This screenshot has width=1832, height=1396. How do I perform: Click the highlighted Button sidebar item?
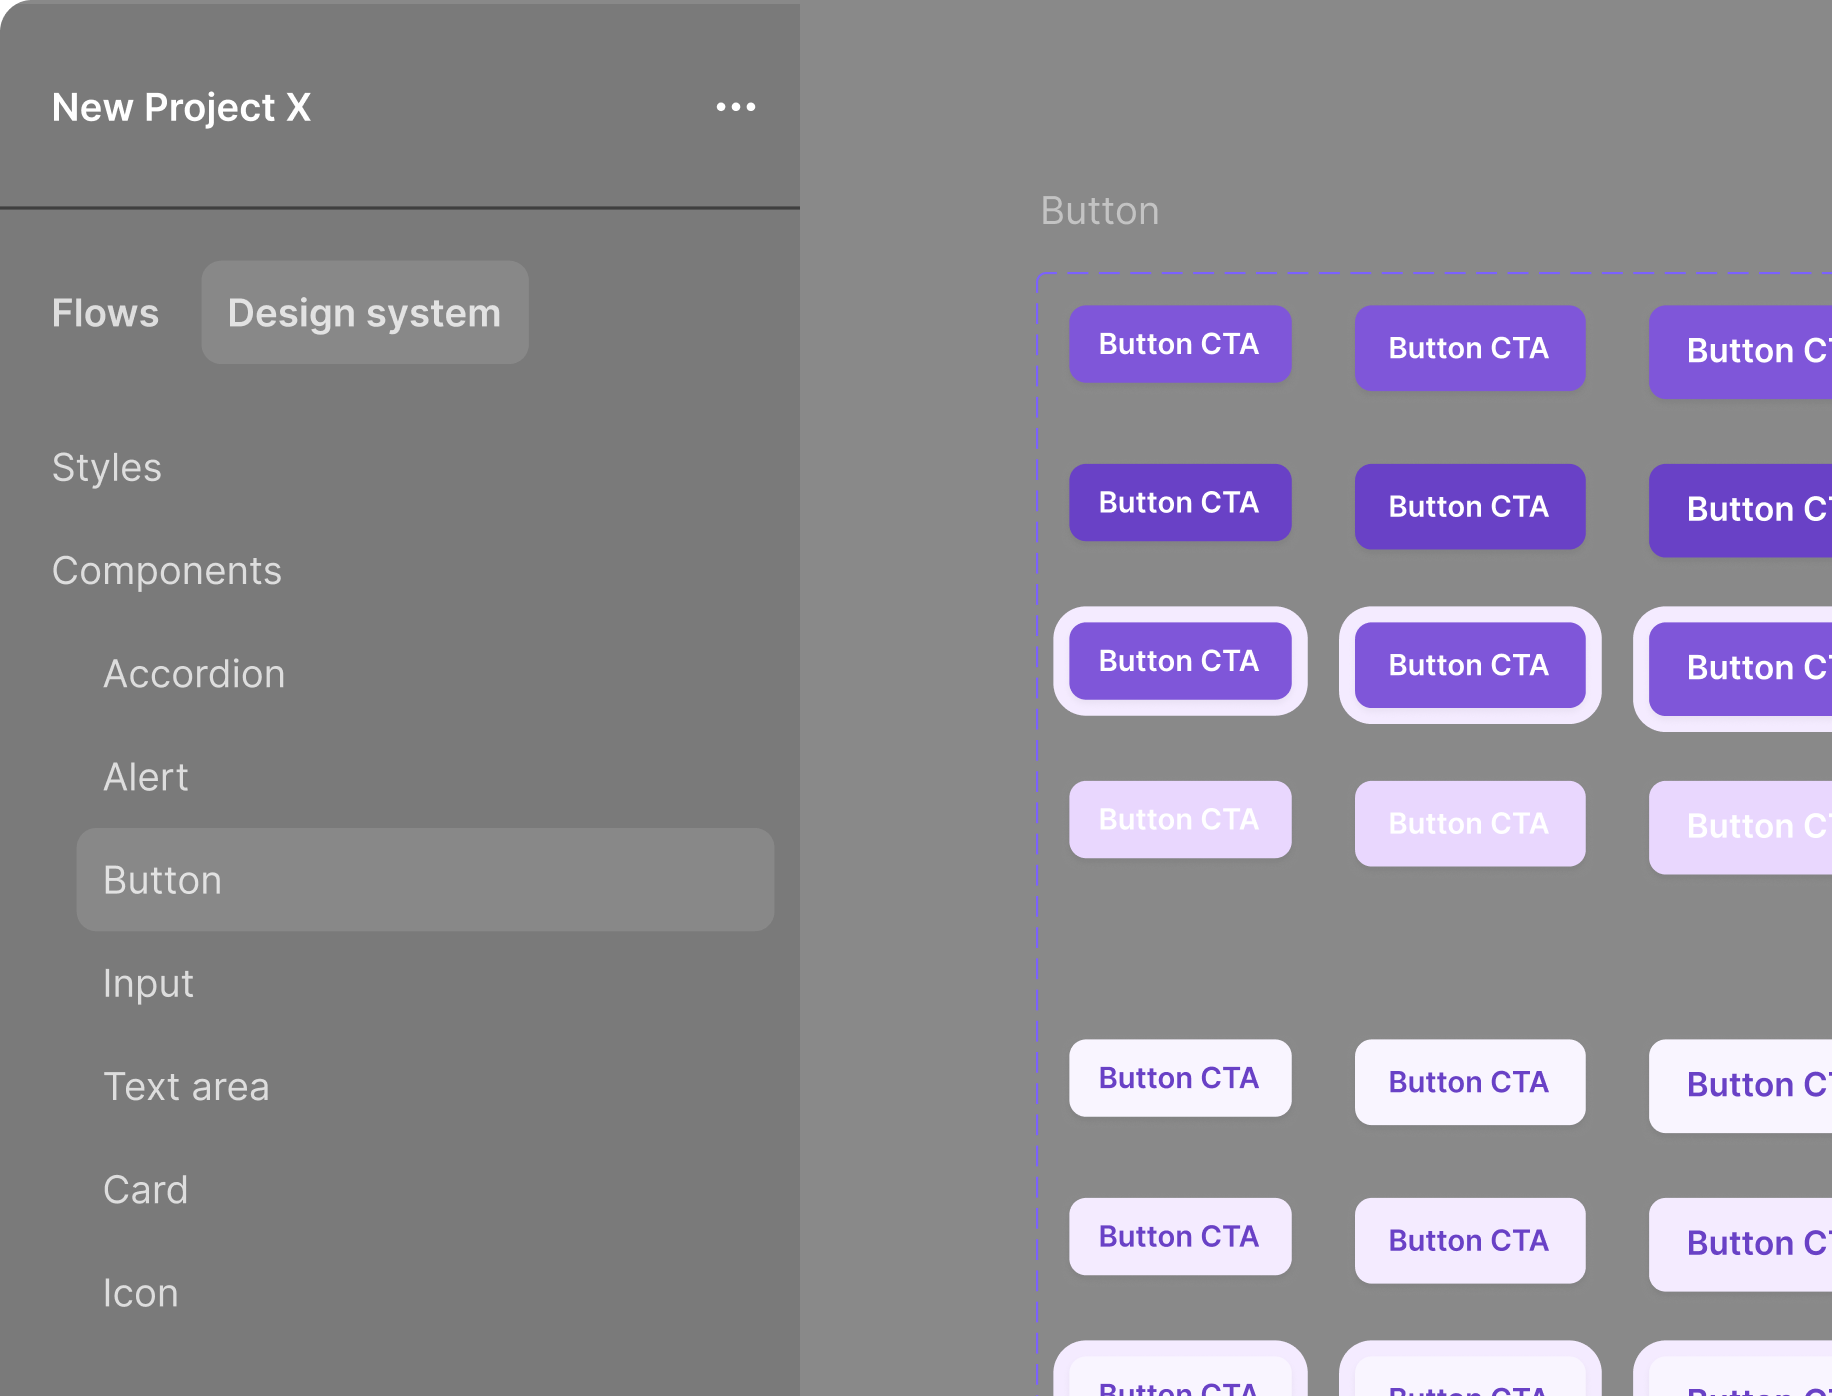coord(425,880)
